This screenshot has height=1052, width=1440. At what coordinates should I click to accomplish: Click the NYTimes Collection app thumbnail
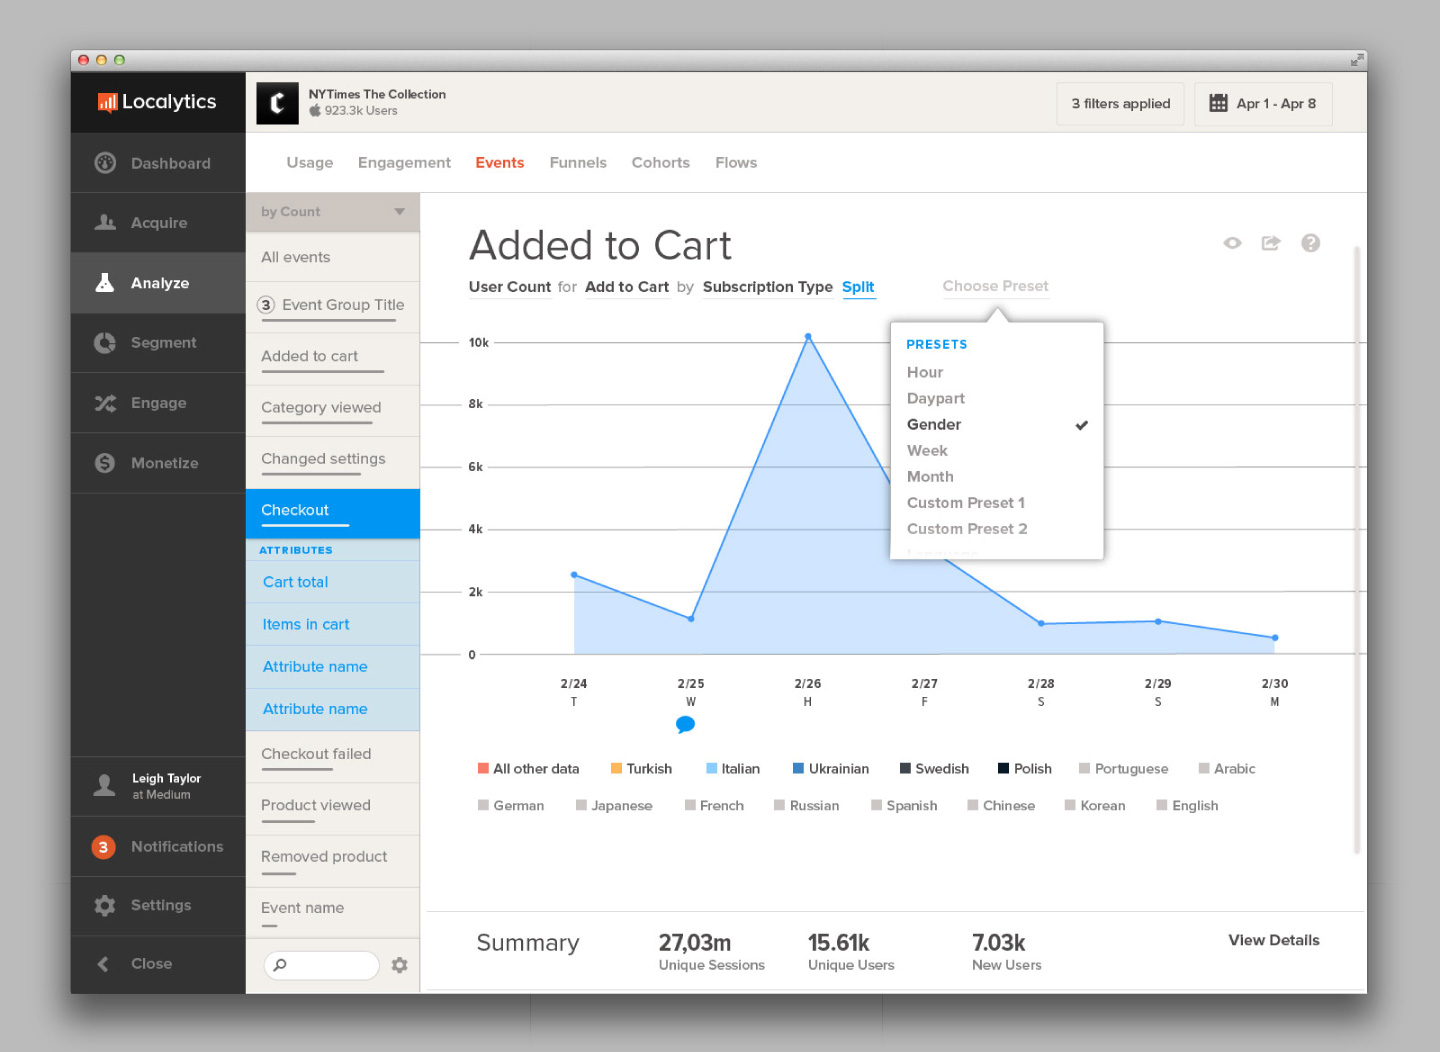pos(277,103)
